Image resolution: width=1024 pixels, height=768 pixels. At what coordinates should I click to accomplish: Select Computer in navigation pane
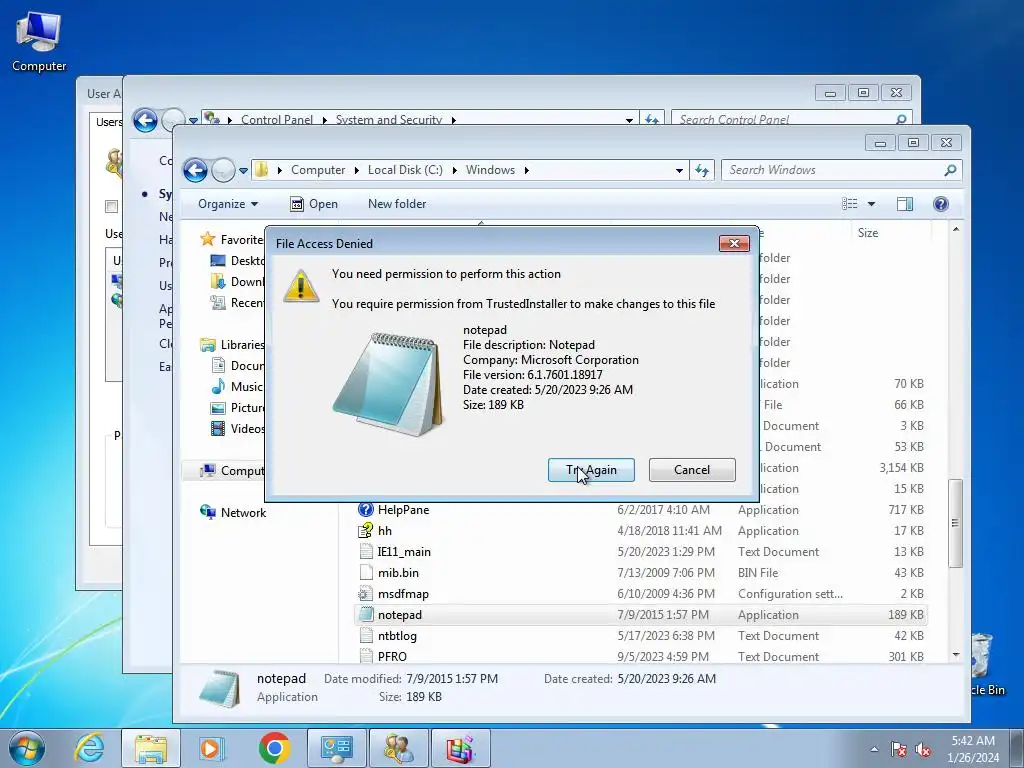coord(232,470)
